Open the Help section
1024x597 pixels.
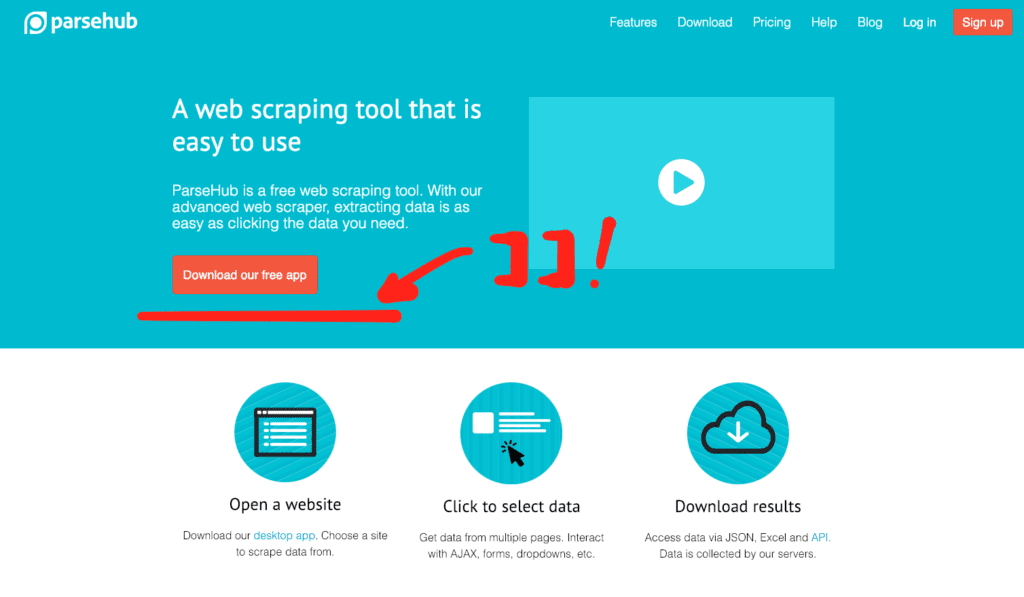824,22
